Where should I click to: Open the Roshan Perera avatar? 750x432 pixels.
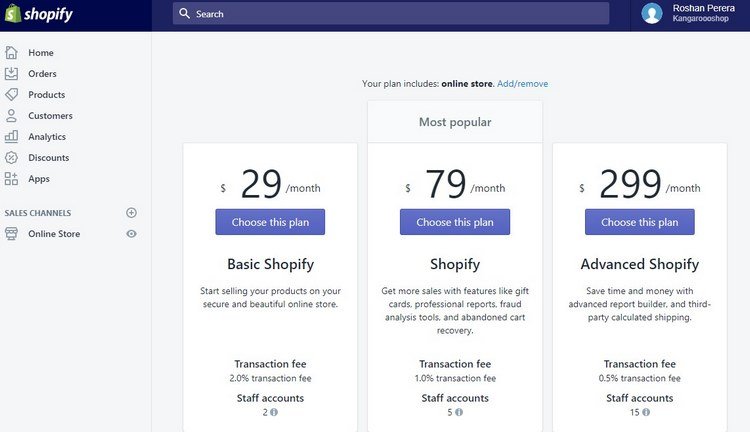tap(652, 13)
